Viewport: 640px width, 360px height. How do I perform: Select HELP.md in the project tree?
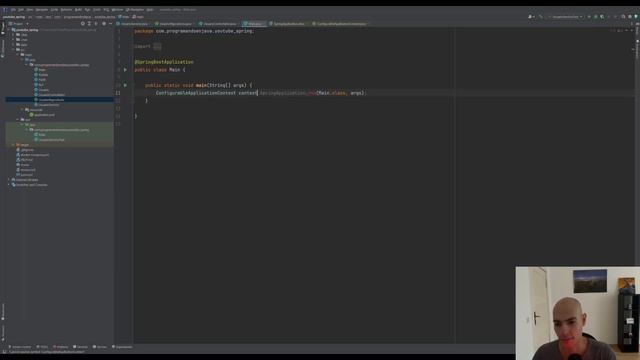pos(24,160)
